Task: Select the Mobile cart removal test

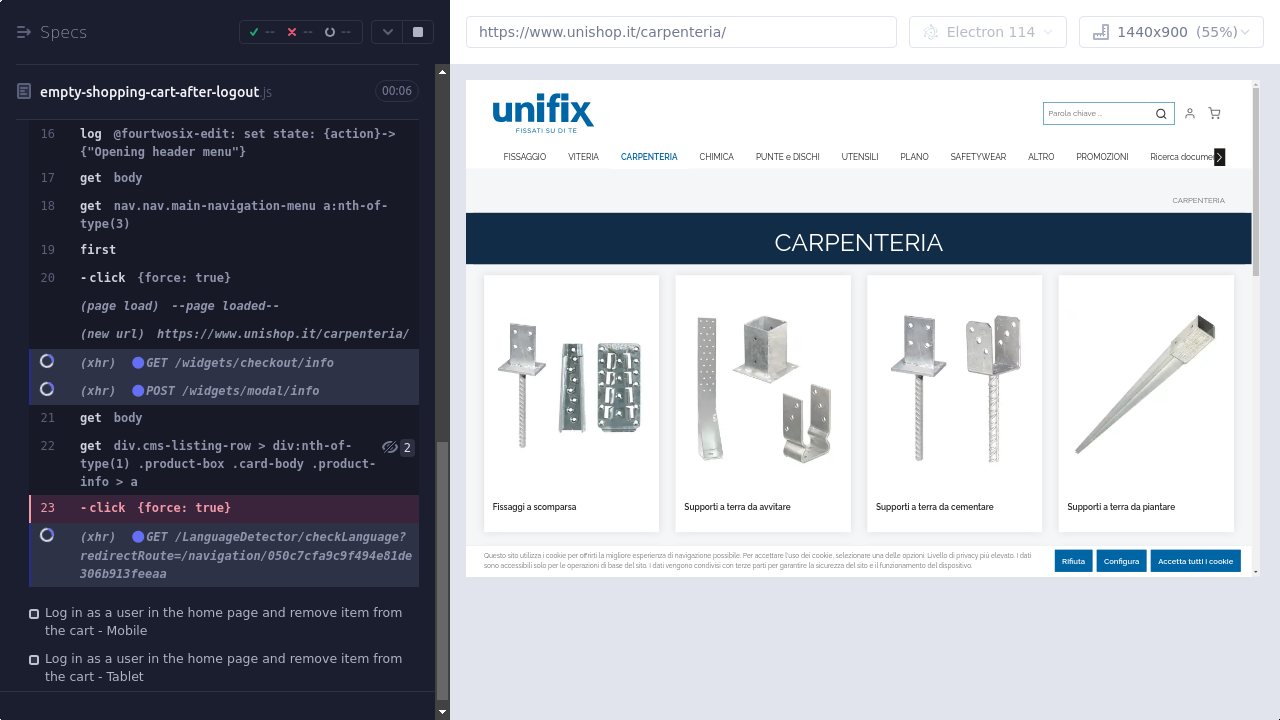Action: point(223,621)
